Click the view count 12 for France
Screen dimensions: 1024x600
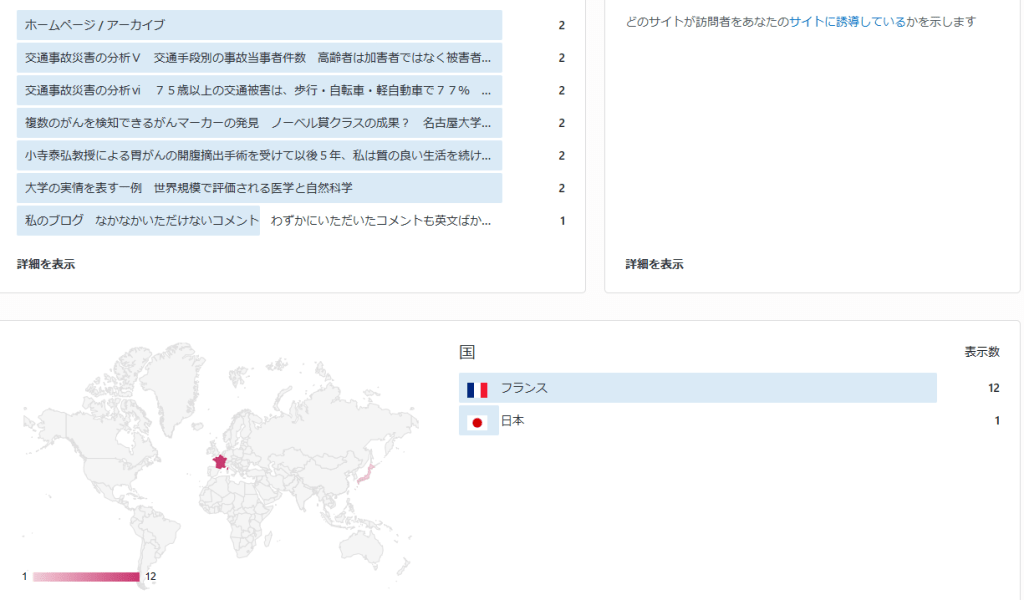coord(992,388)
